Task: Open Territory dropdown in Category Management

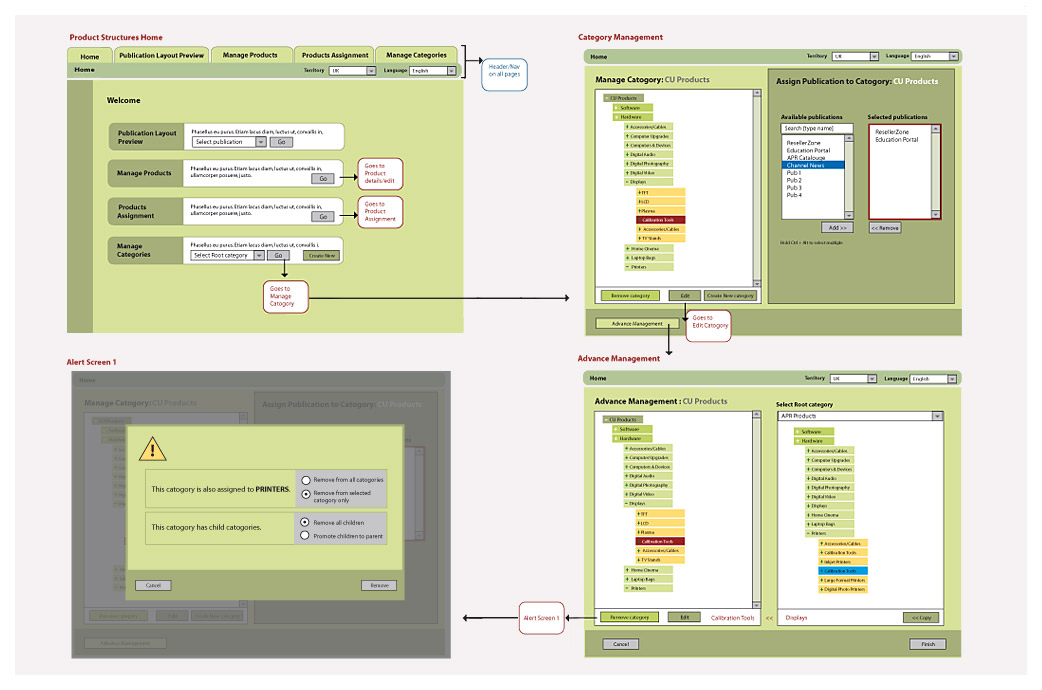Action: (855, 57)
